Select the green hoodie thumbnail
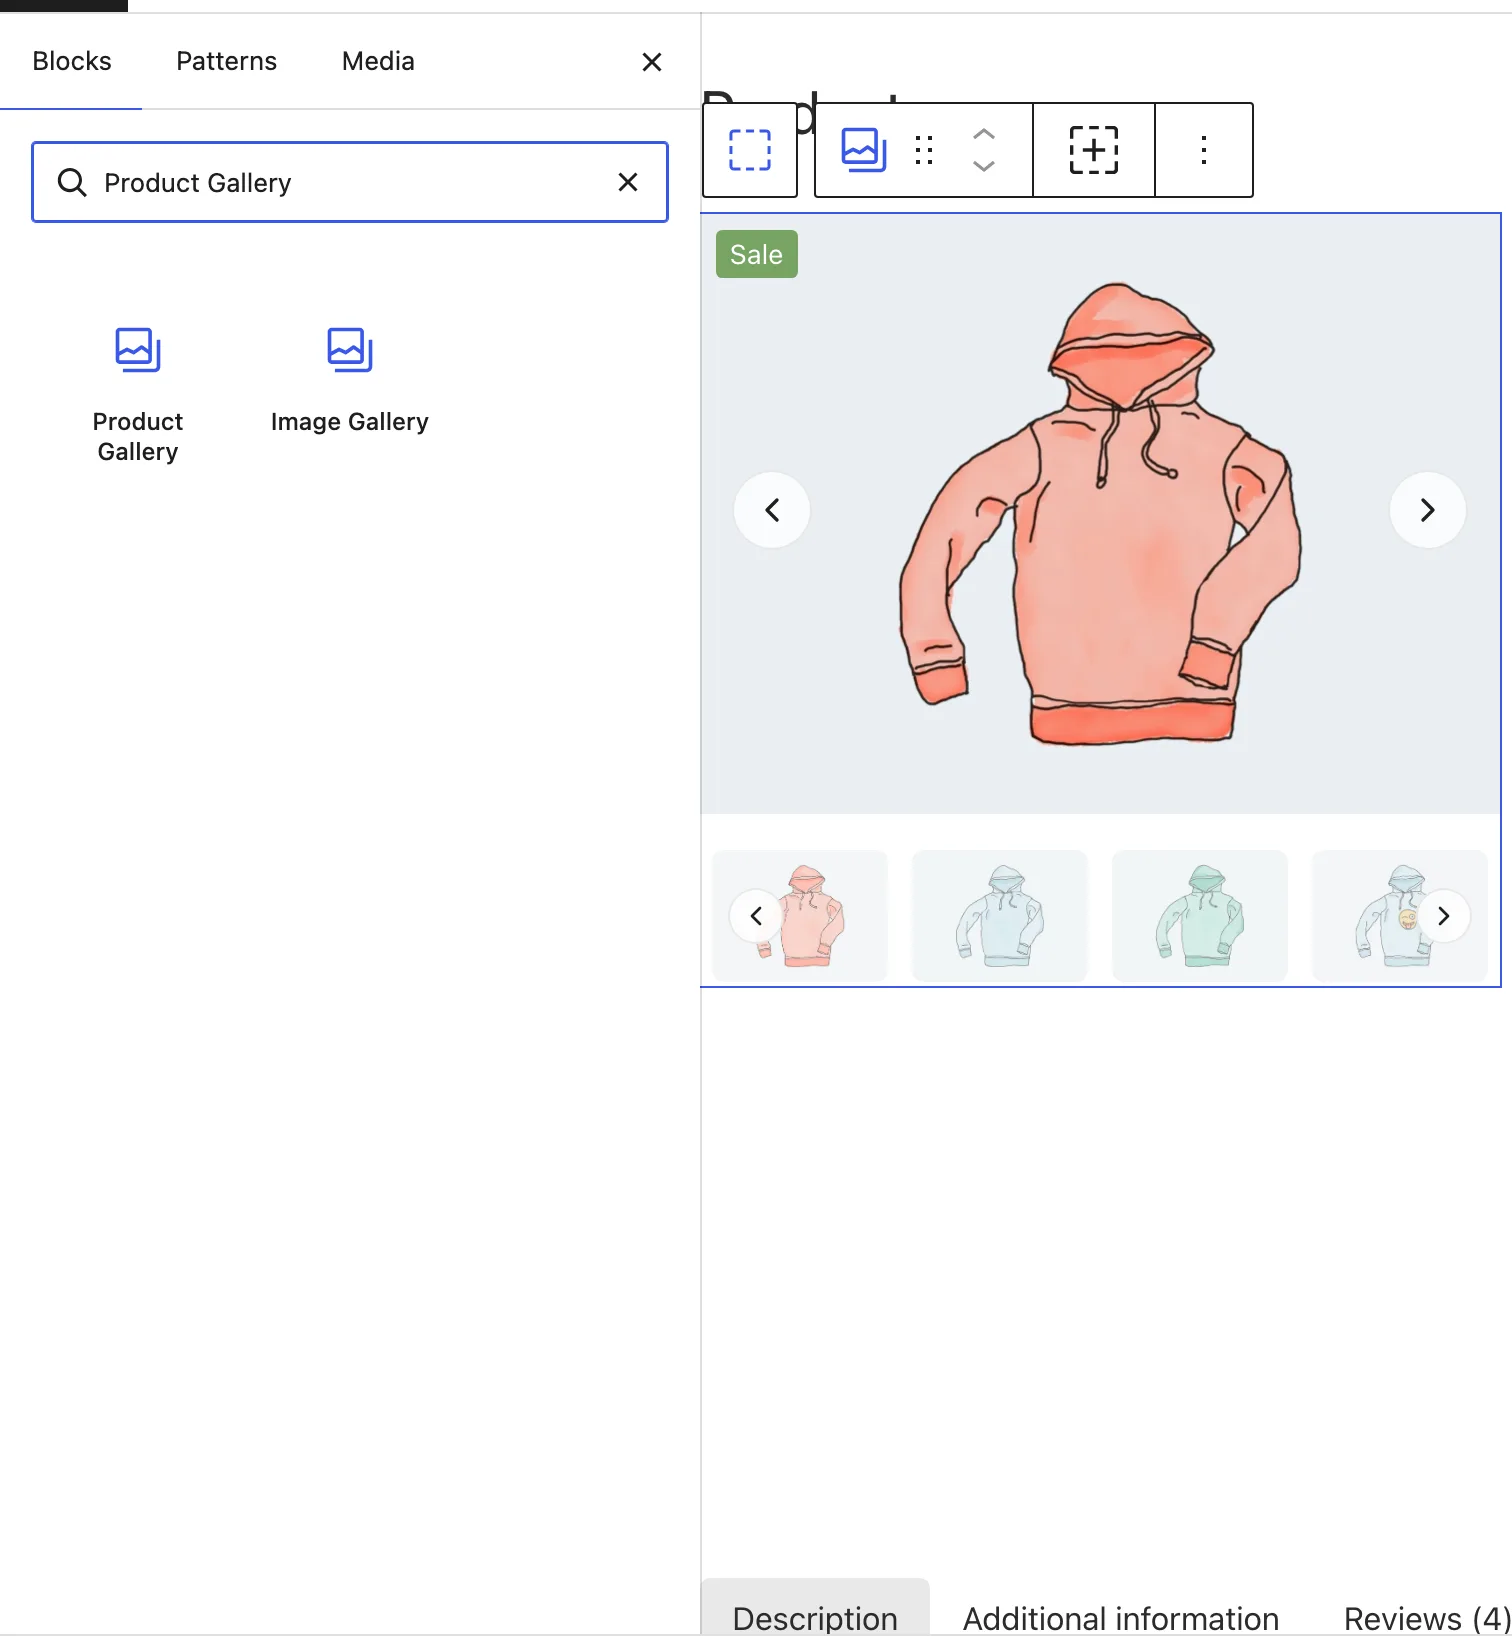This screenshot has height=1646, width=1512. coord(1200,916)
